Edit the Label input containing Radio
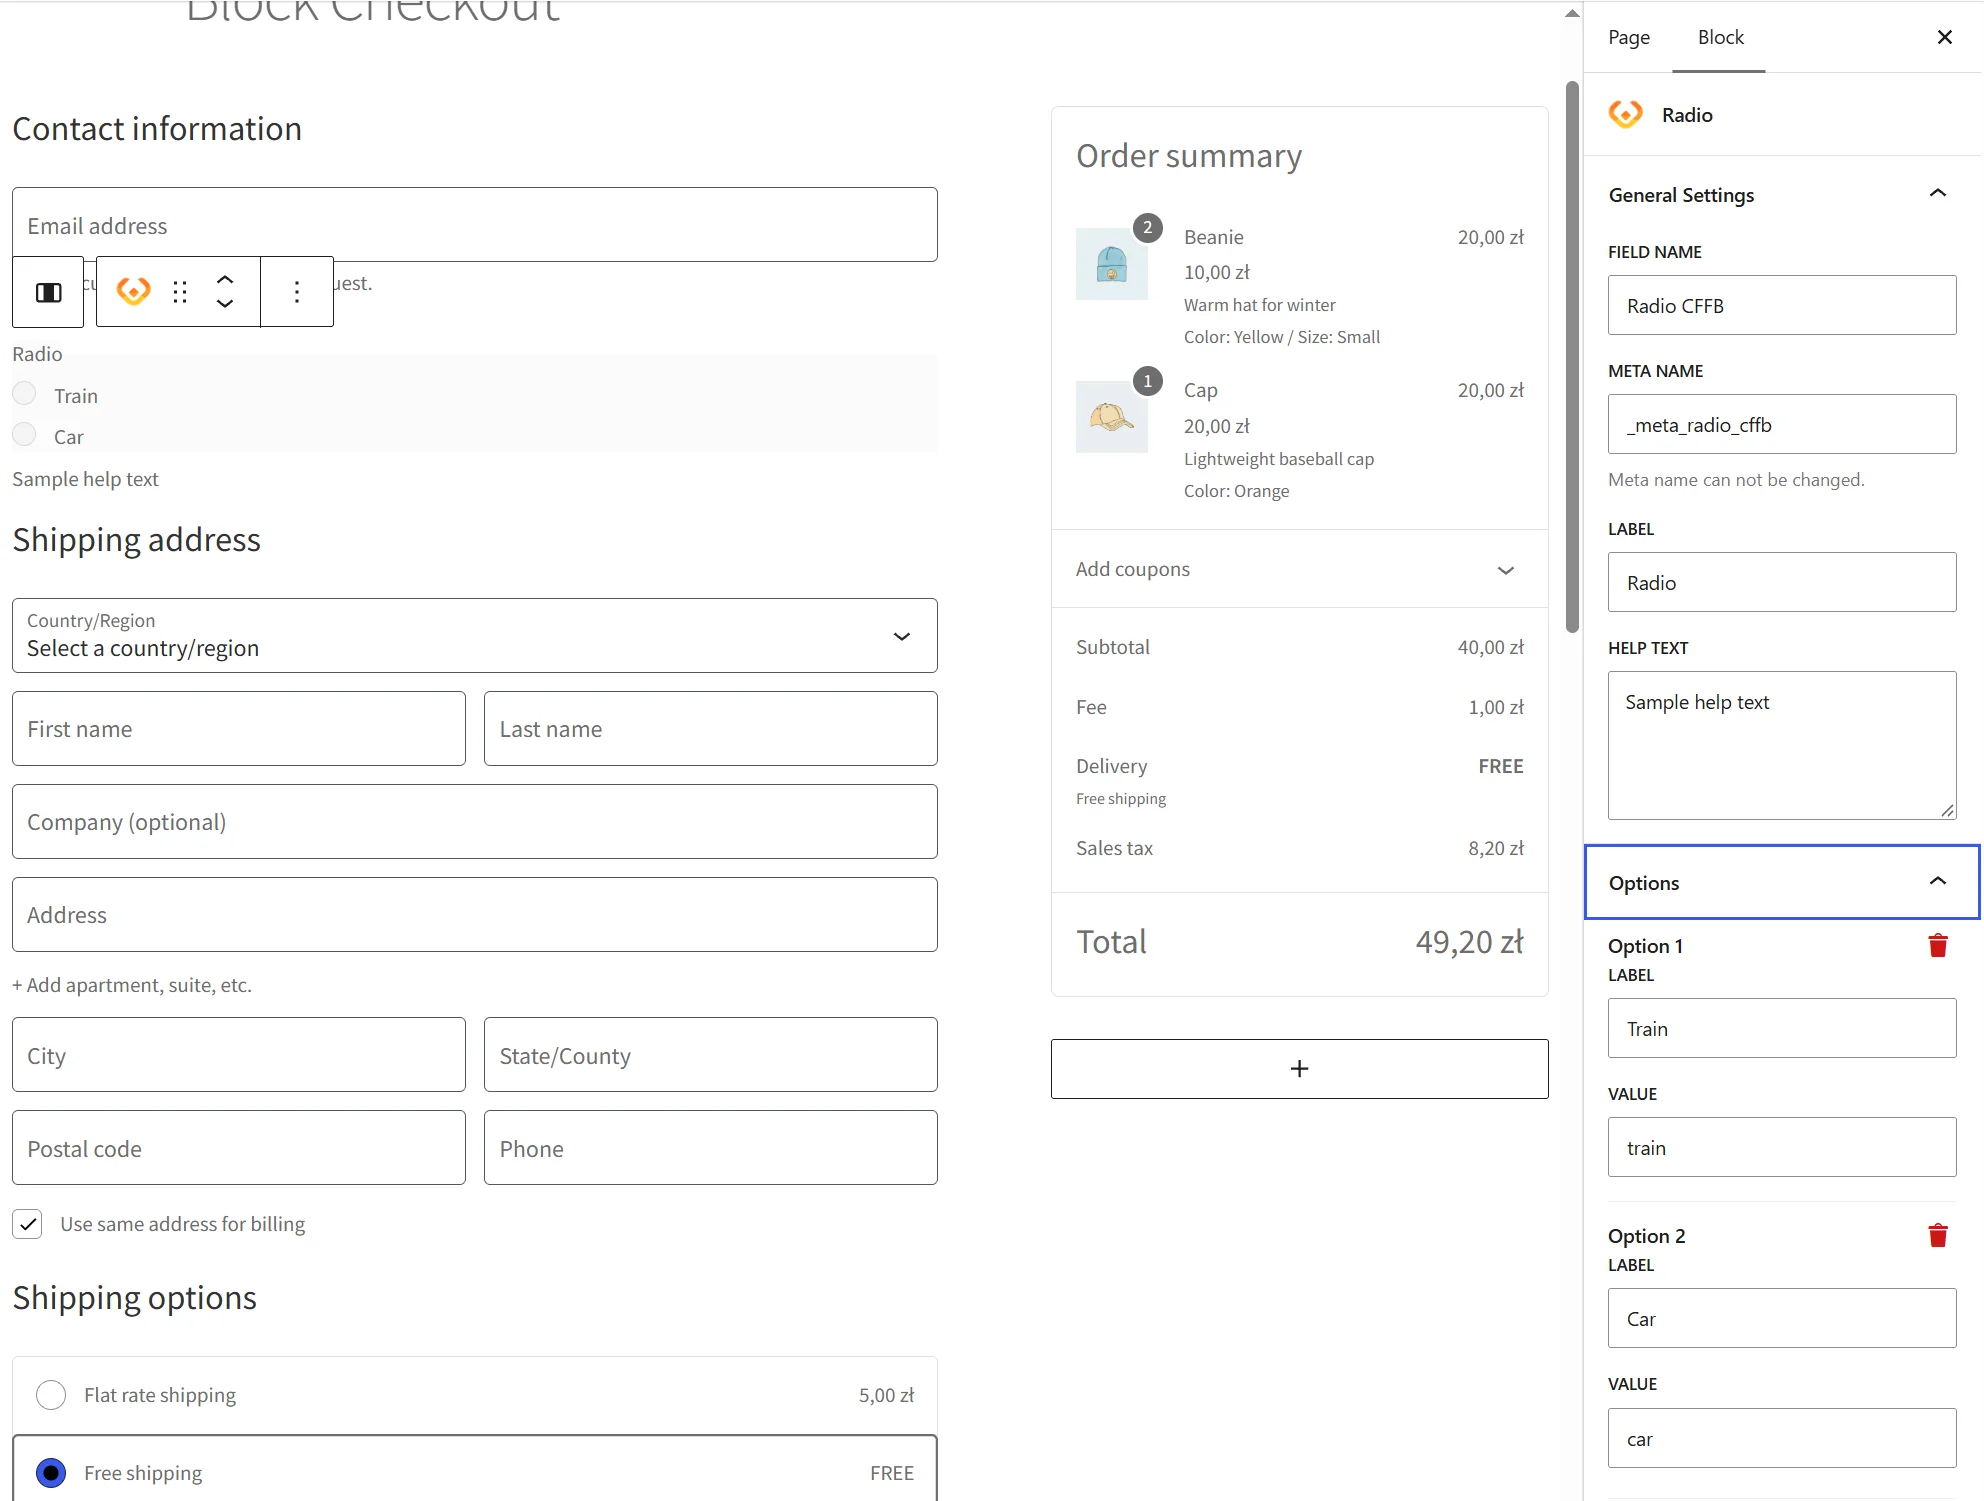This screenshot has height=1501, width=1984. click(x=1782, y=582)
